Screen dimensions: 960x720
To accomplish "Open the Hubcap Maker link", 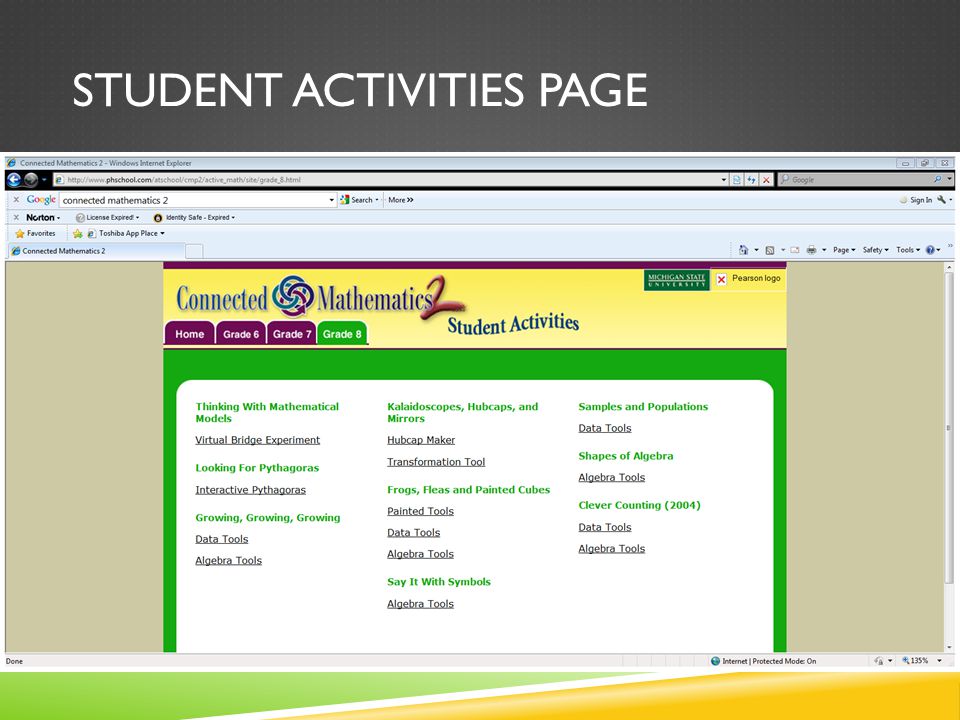I will (421, 440).
